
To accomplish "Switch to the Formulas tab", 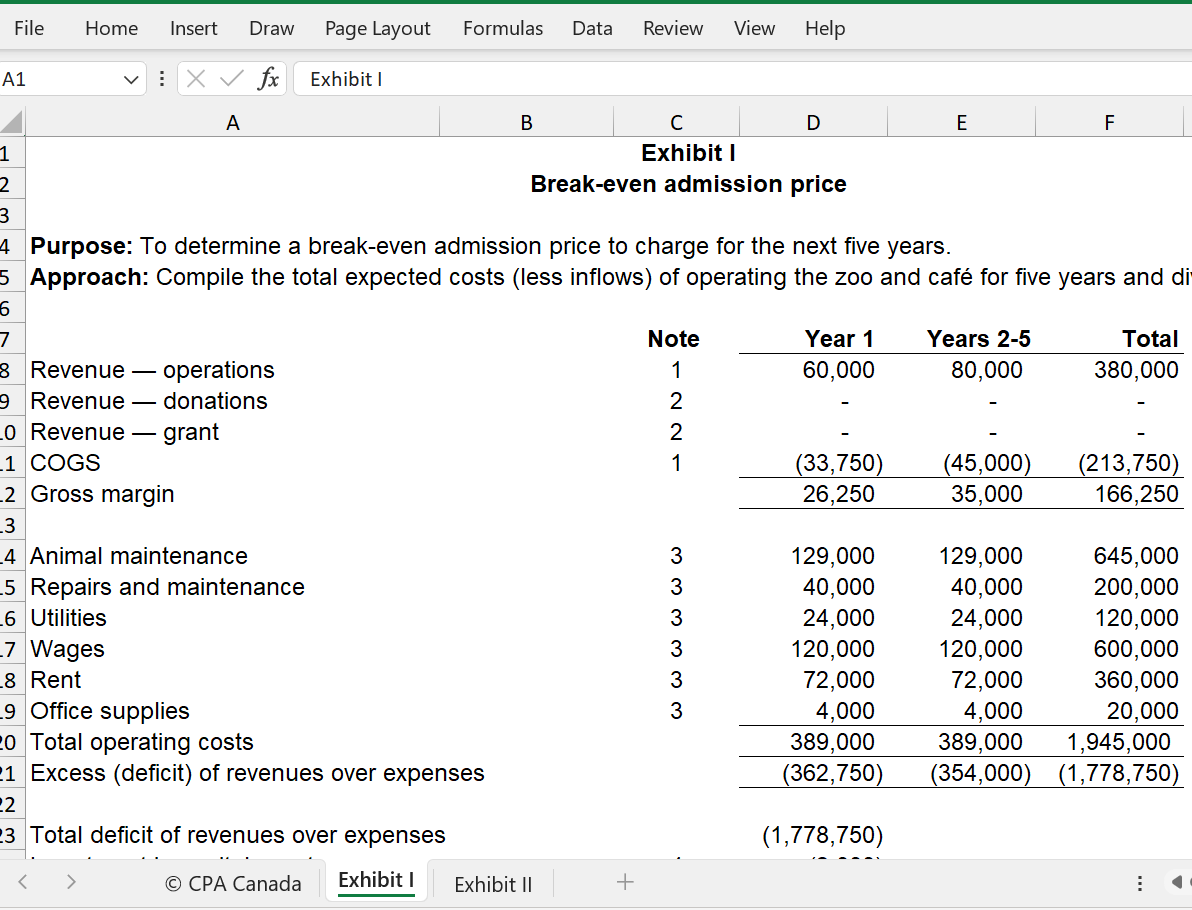I will click(x=502, y=28).
